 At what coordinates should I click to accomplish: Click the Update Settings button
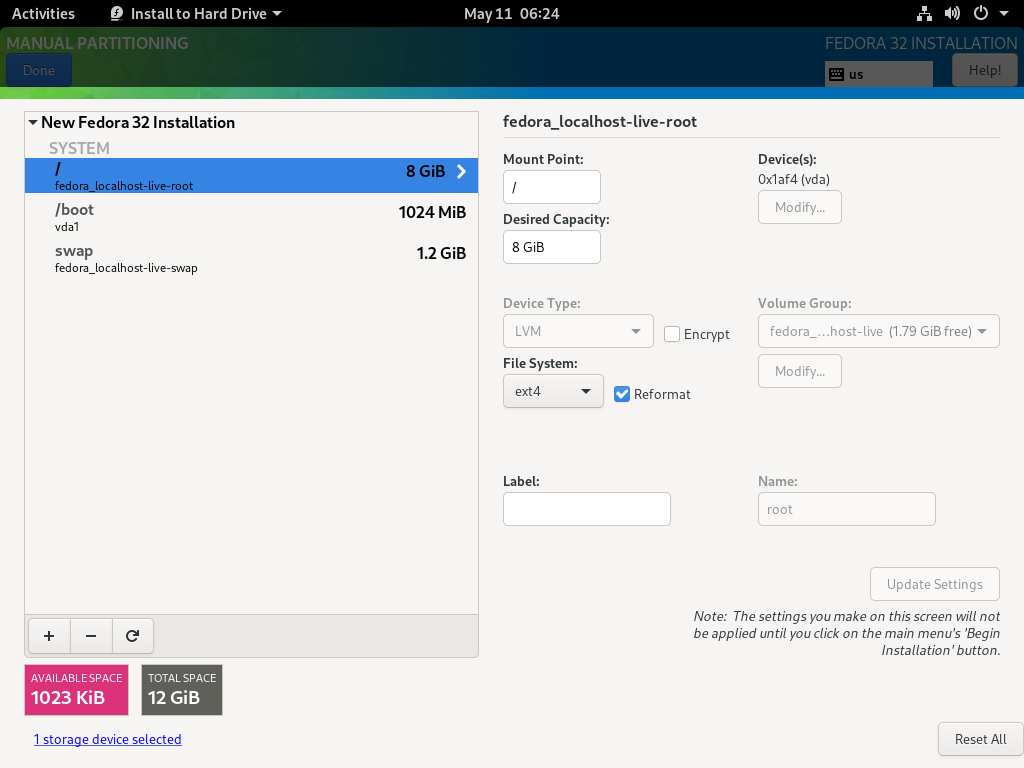click(935, 584)
